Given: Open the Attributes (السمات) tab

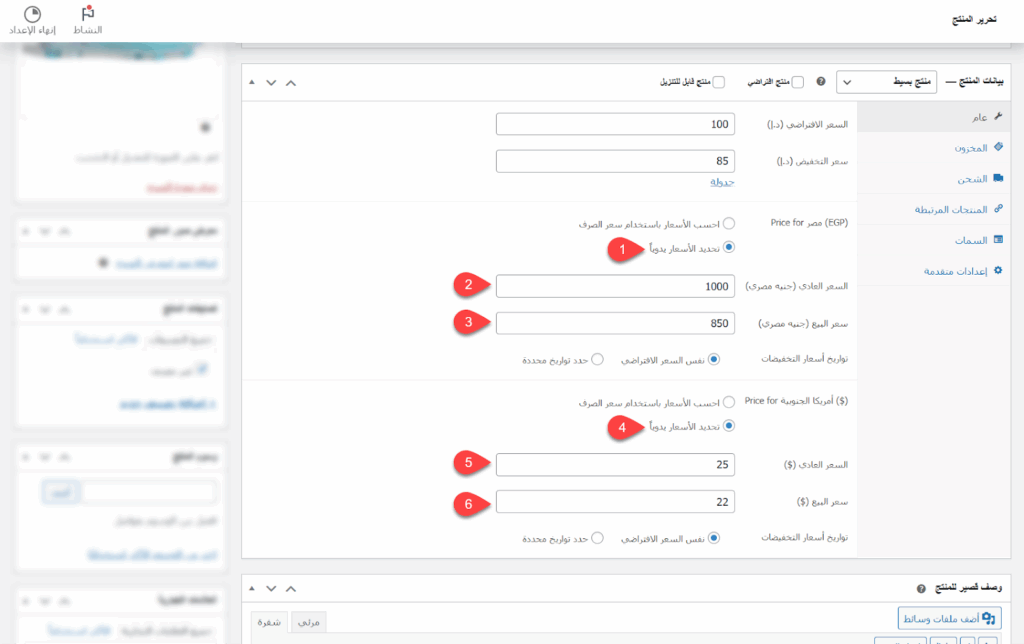Looking at the screenshot, I should [x=967, y=240].
